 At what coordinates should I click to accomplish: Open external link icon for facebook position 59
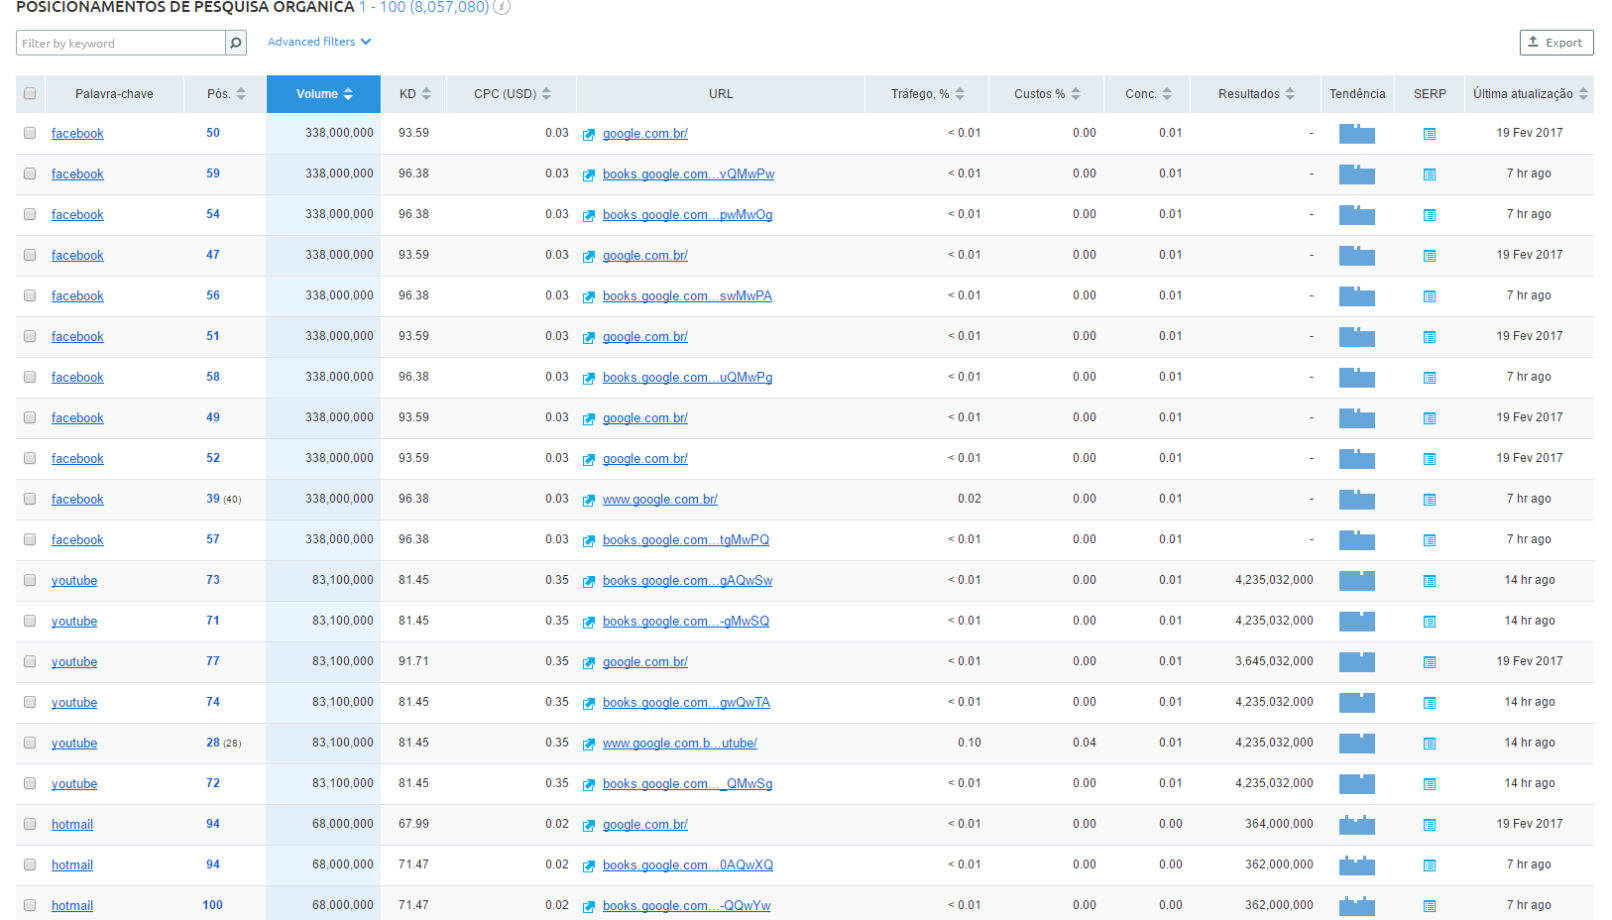point(589,175)
